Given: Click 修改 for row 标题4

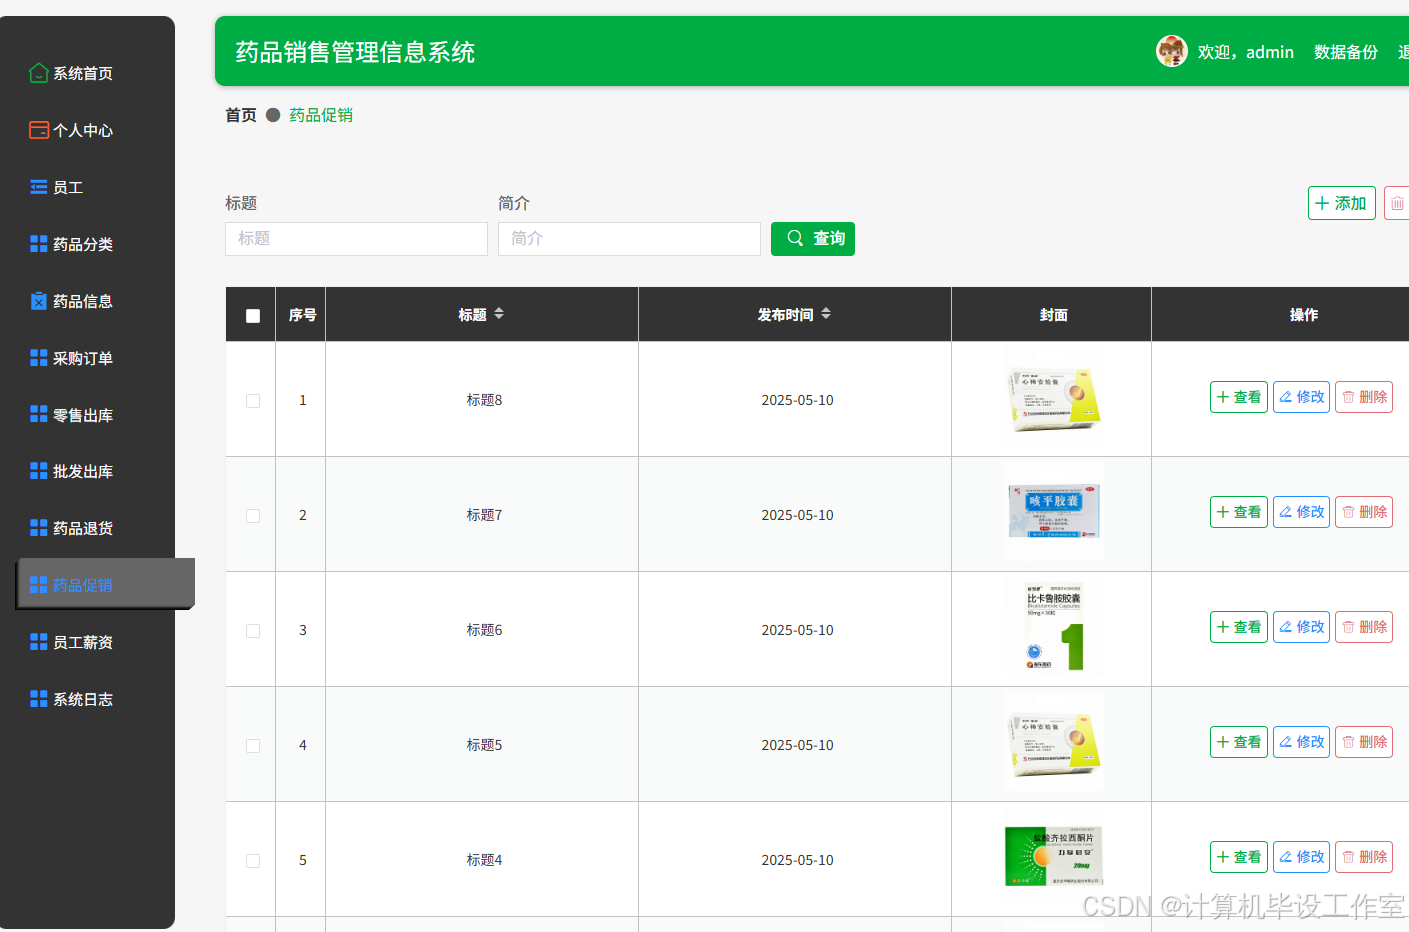Looking at the screenshot, I should (x=1301, y=857).
